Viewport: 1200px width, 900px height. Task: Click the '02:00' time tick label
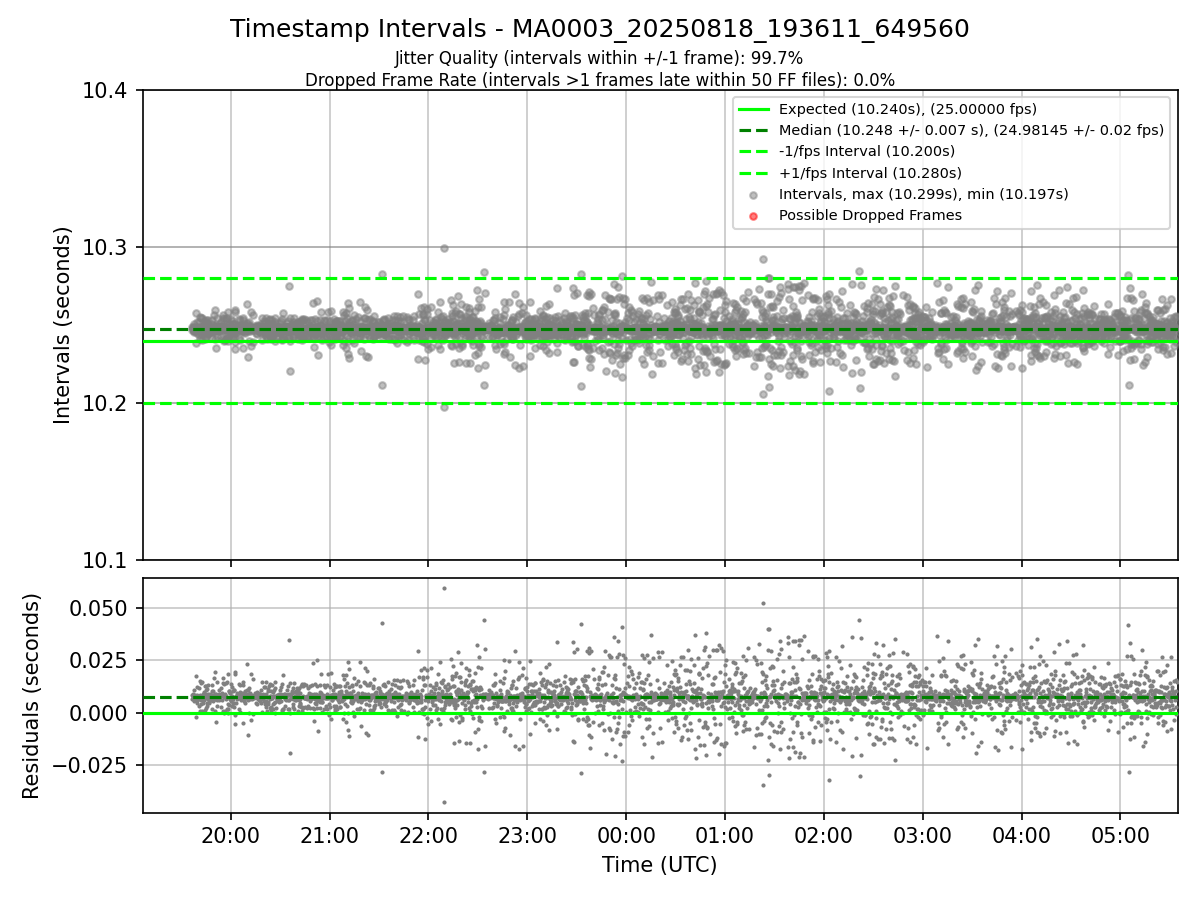click(x=824, y=835)
